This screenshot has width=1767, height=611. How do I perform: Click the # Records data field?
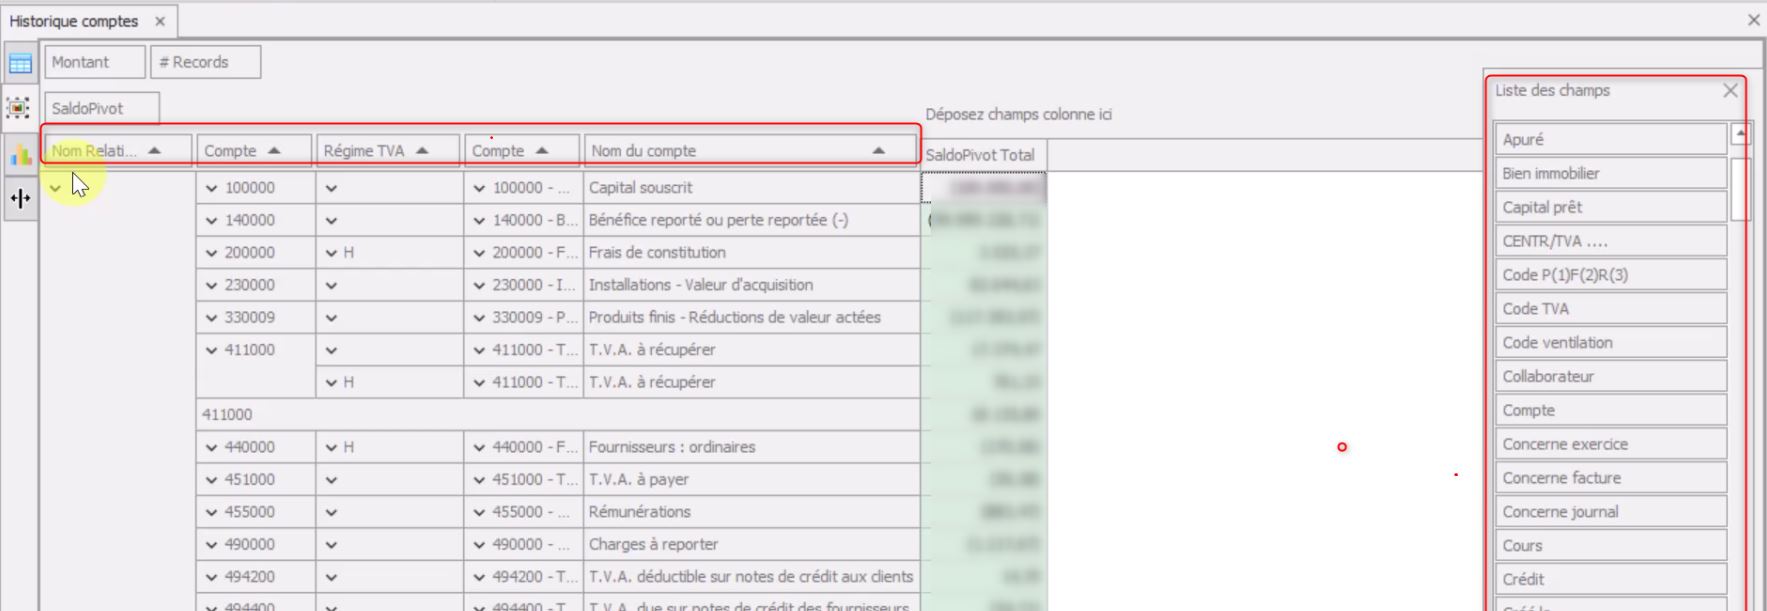point(206,62)
